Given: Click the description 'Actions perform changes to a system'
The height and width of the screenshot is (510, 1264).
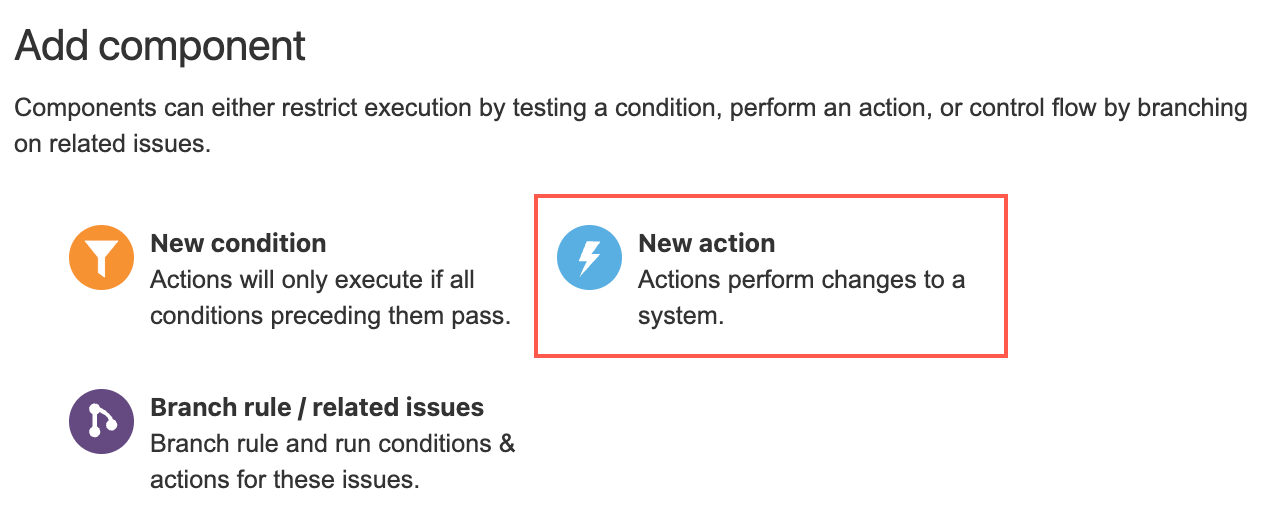Looking at the screenshot, I should (x=801, y=298).
